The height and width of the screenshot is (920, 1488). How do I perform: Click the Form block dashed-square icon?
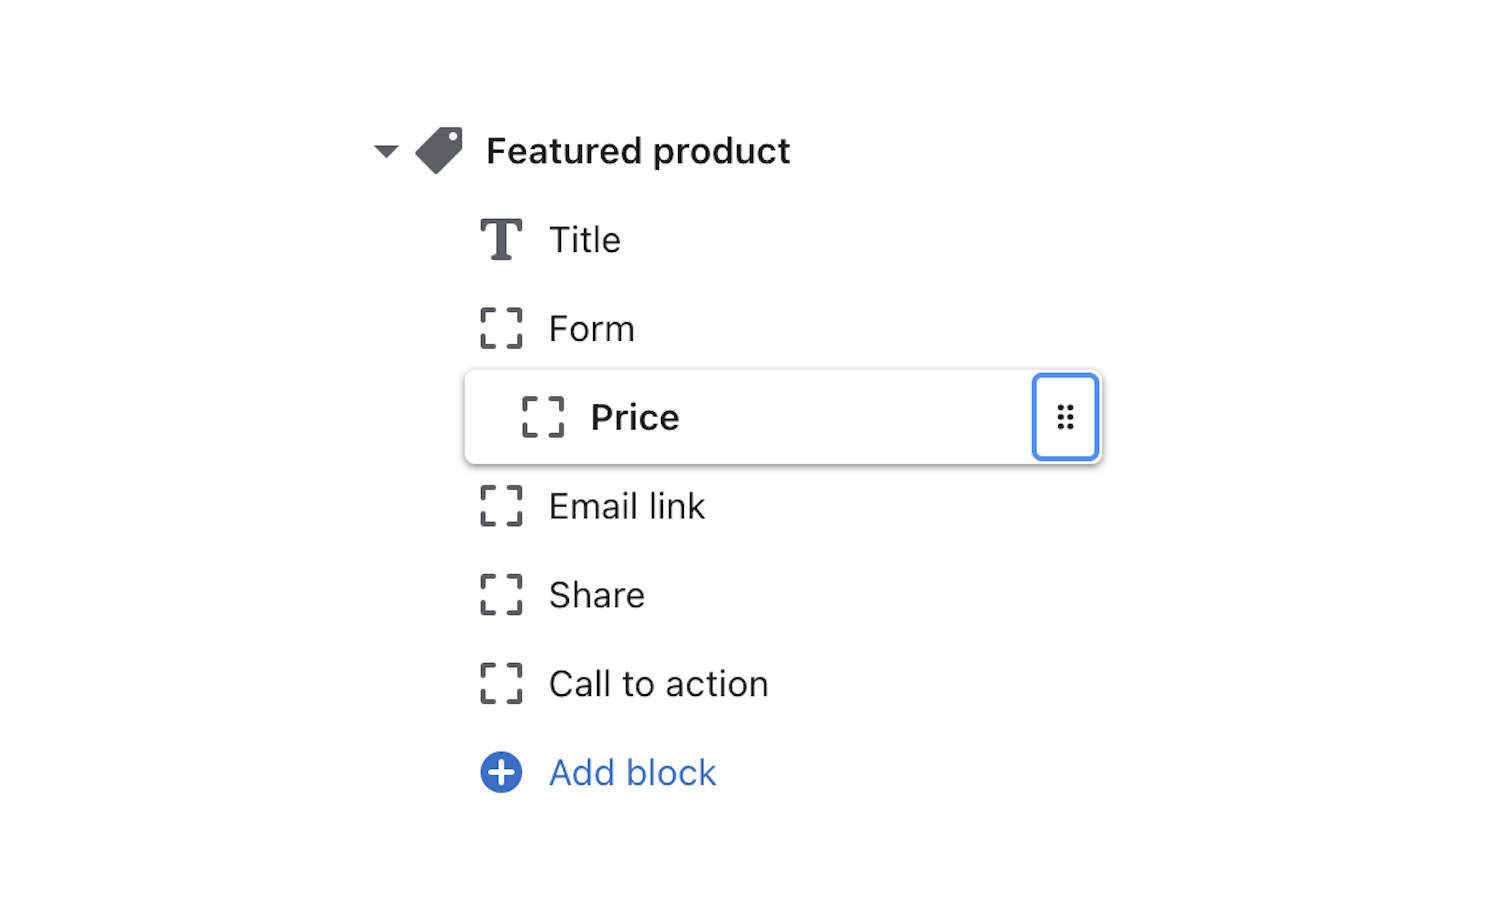501,328
